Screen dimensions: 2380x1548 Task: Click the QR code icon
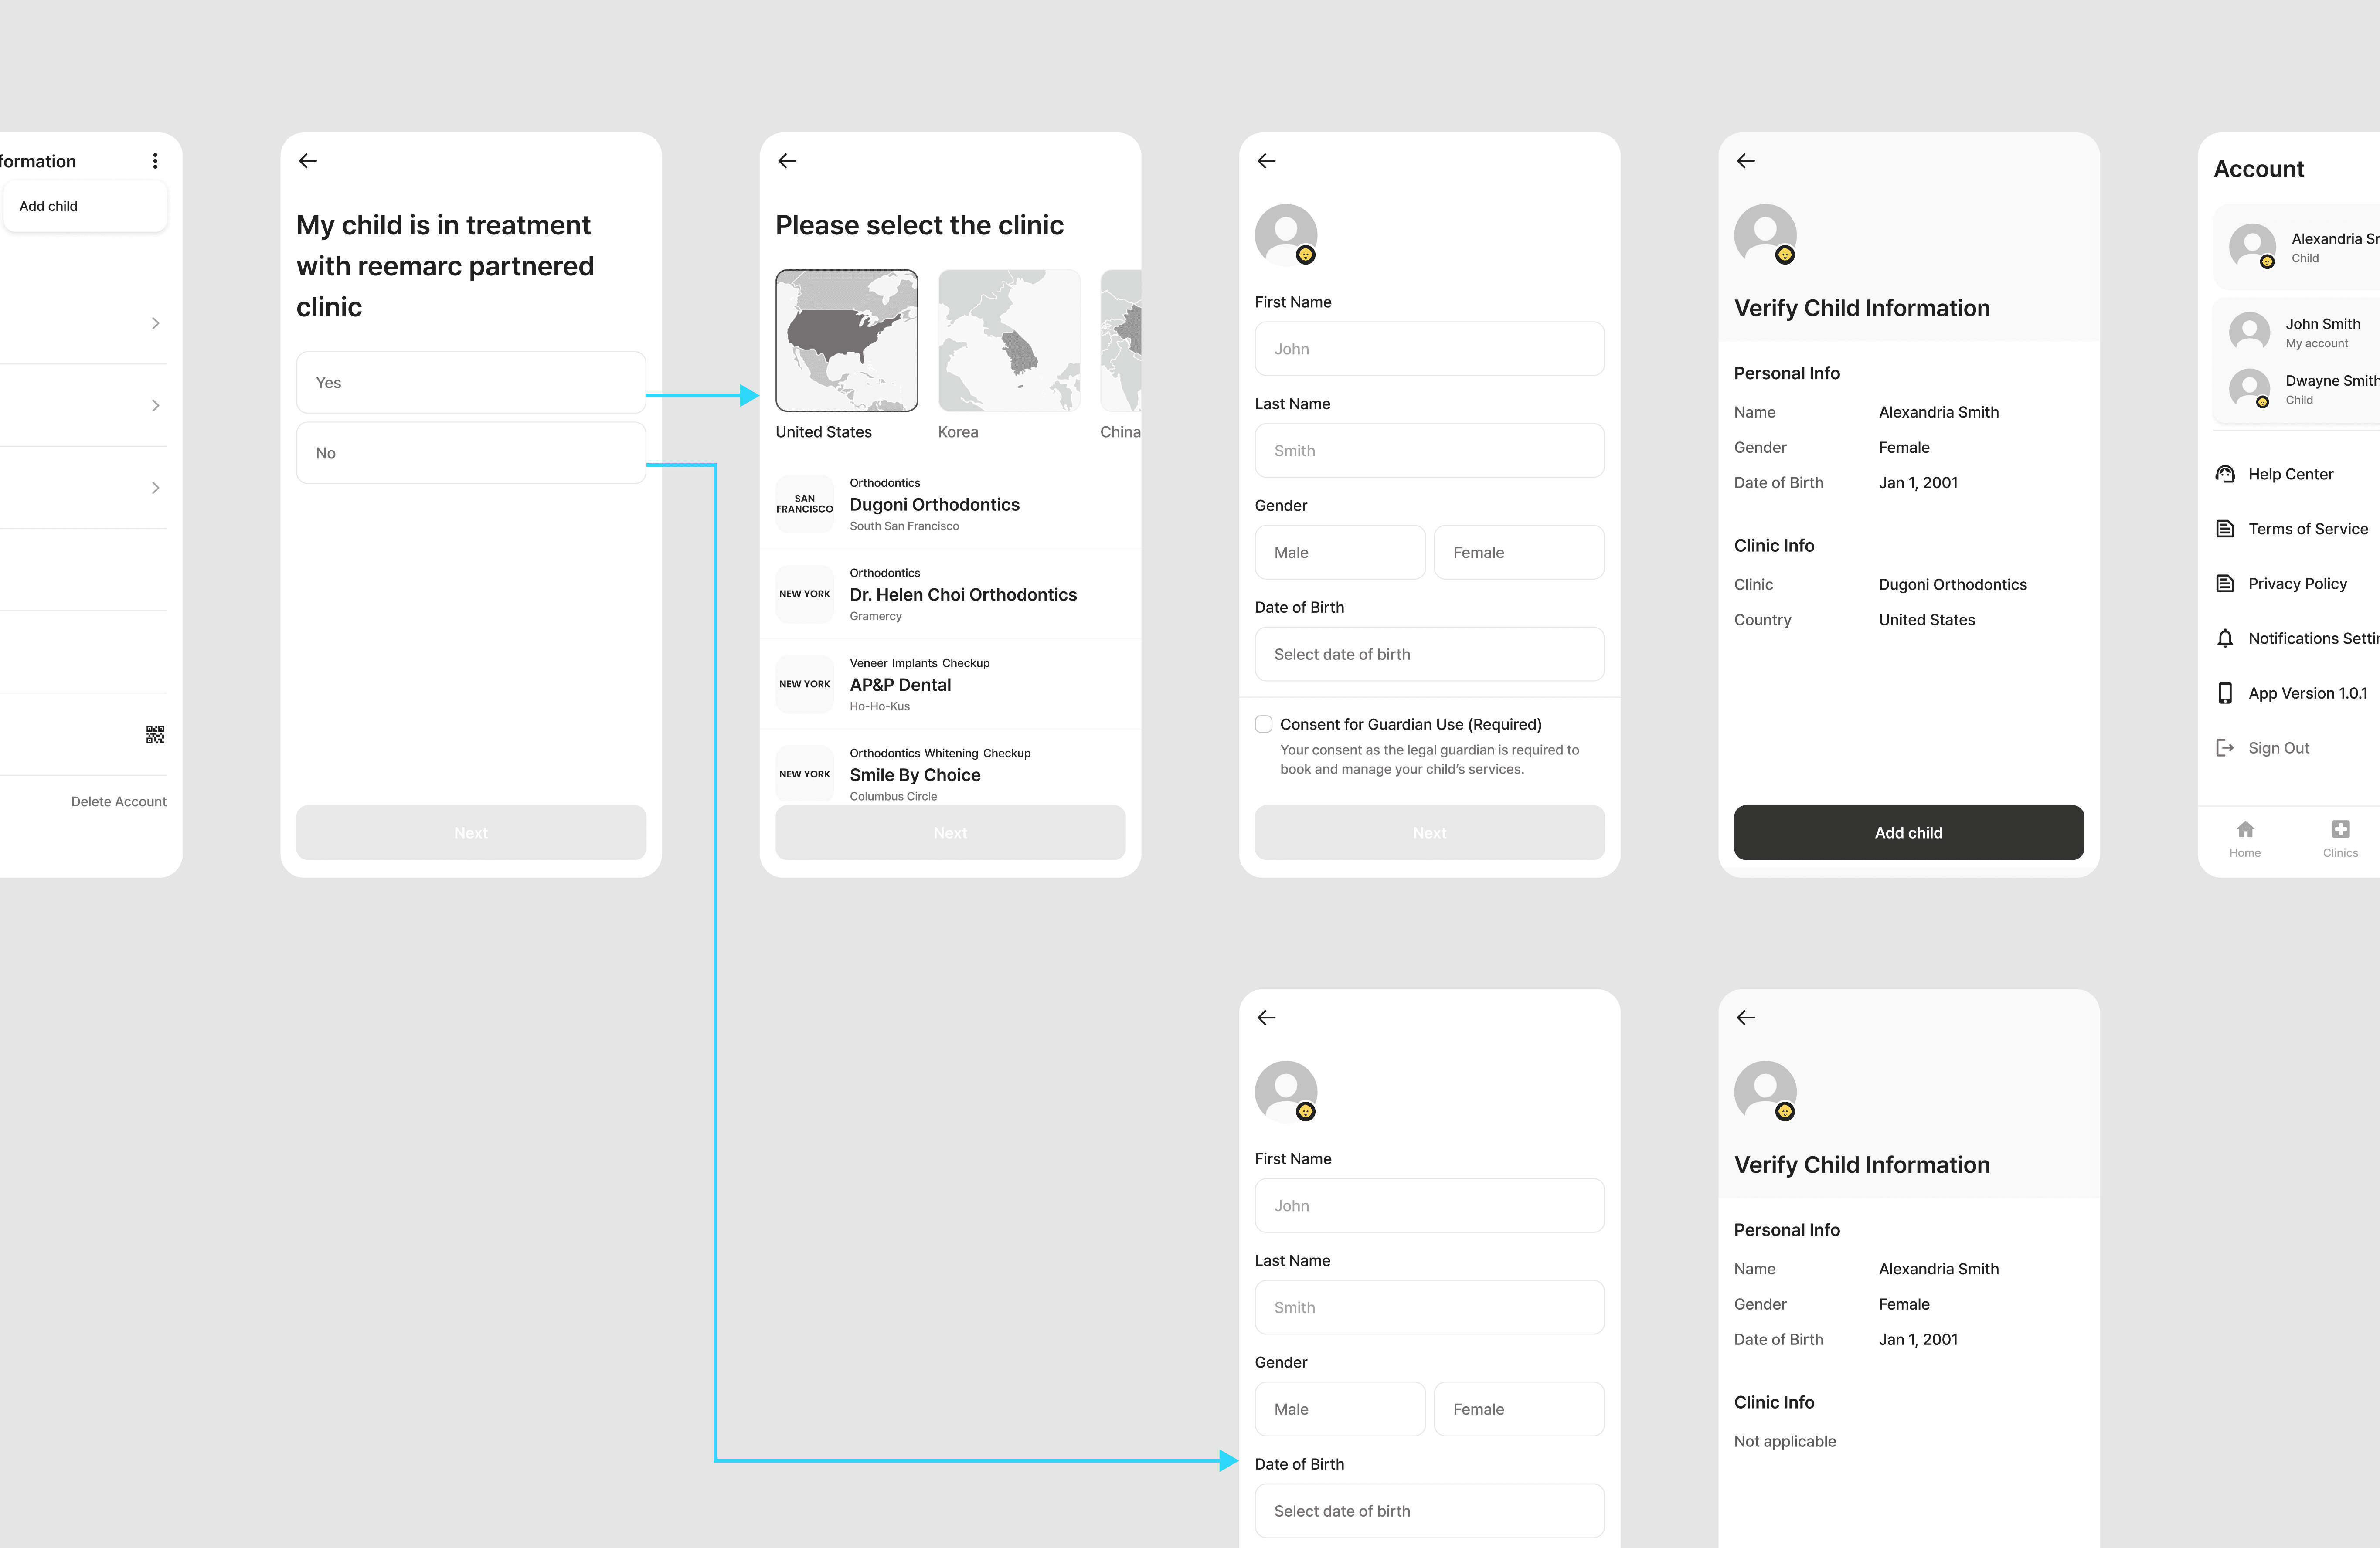[x=155, y=735]
